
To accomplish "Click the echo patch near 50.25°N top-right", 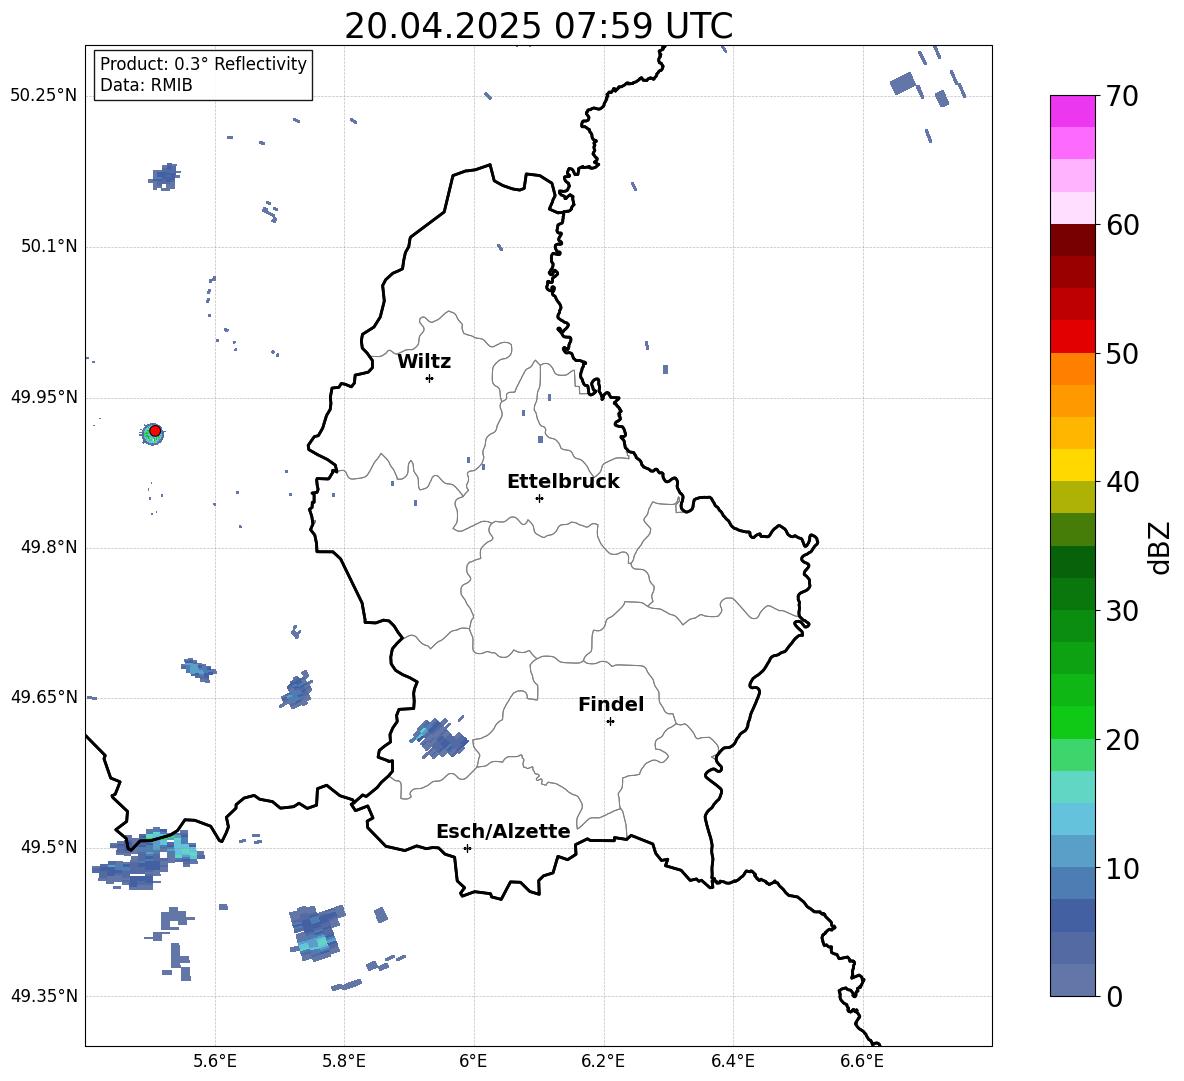I will pos(902,83).
